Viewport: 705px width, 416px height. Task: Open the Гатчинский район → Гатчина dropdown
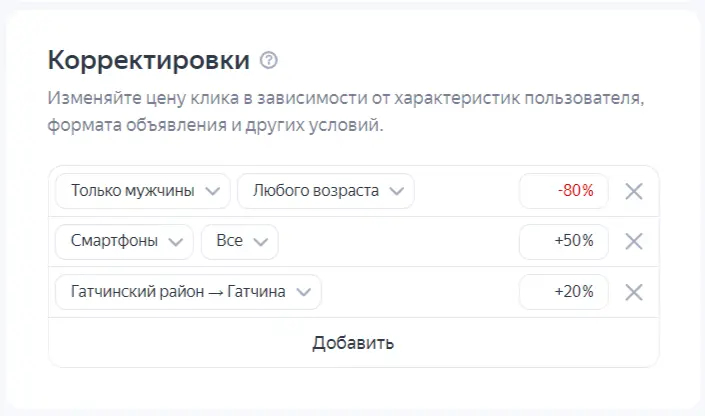(x=188, y=292)
